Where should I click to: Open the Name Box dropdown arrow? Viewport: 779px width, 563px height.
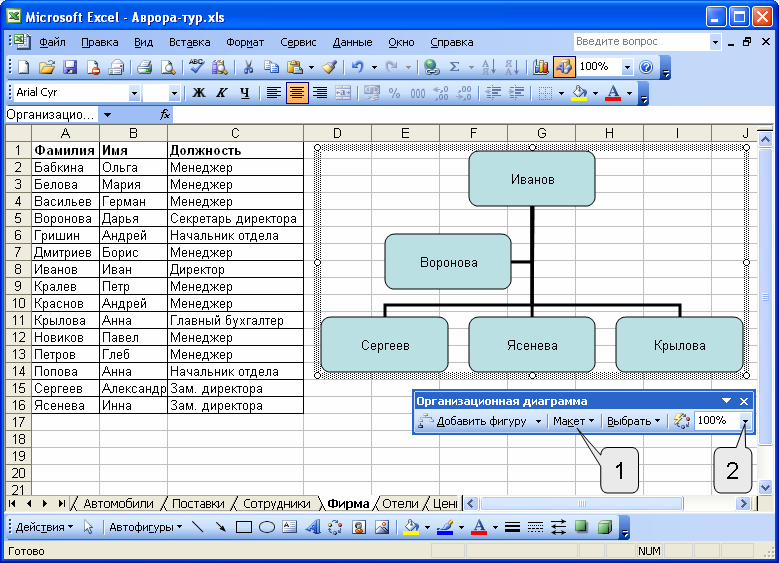107,115
